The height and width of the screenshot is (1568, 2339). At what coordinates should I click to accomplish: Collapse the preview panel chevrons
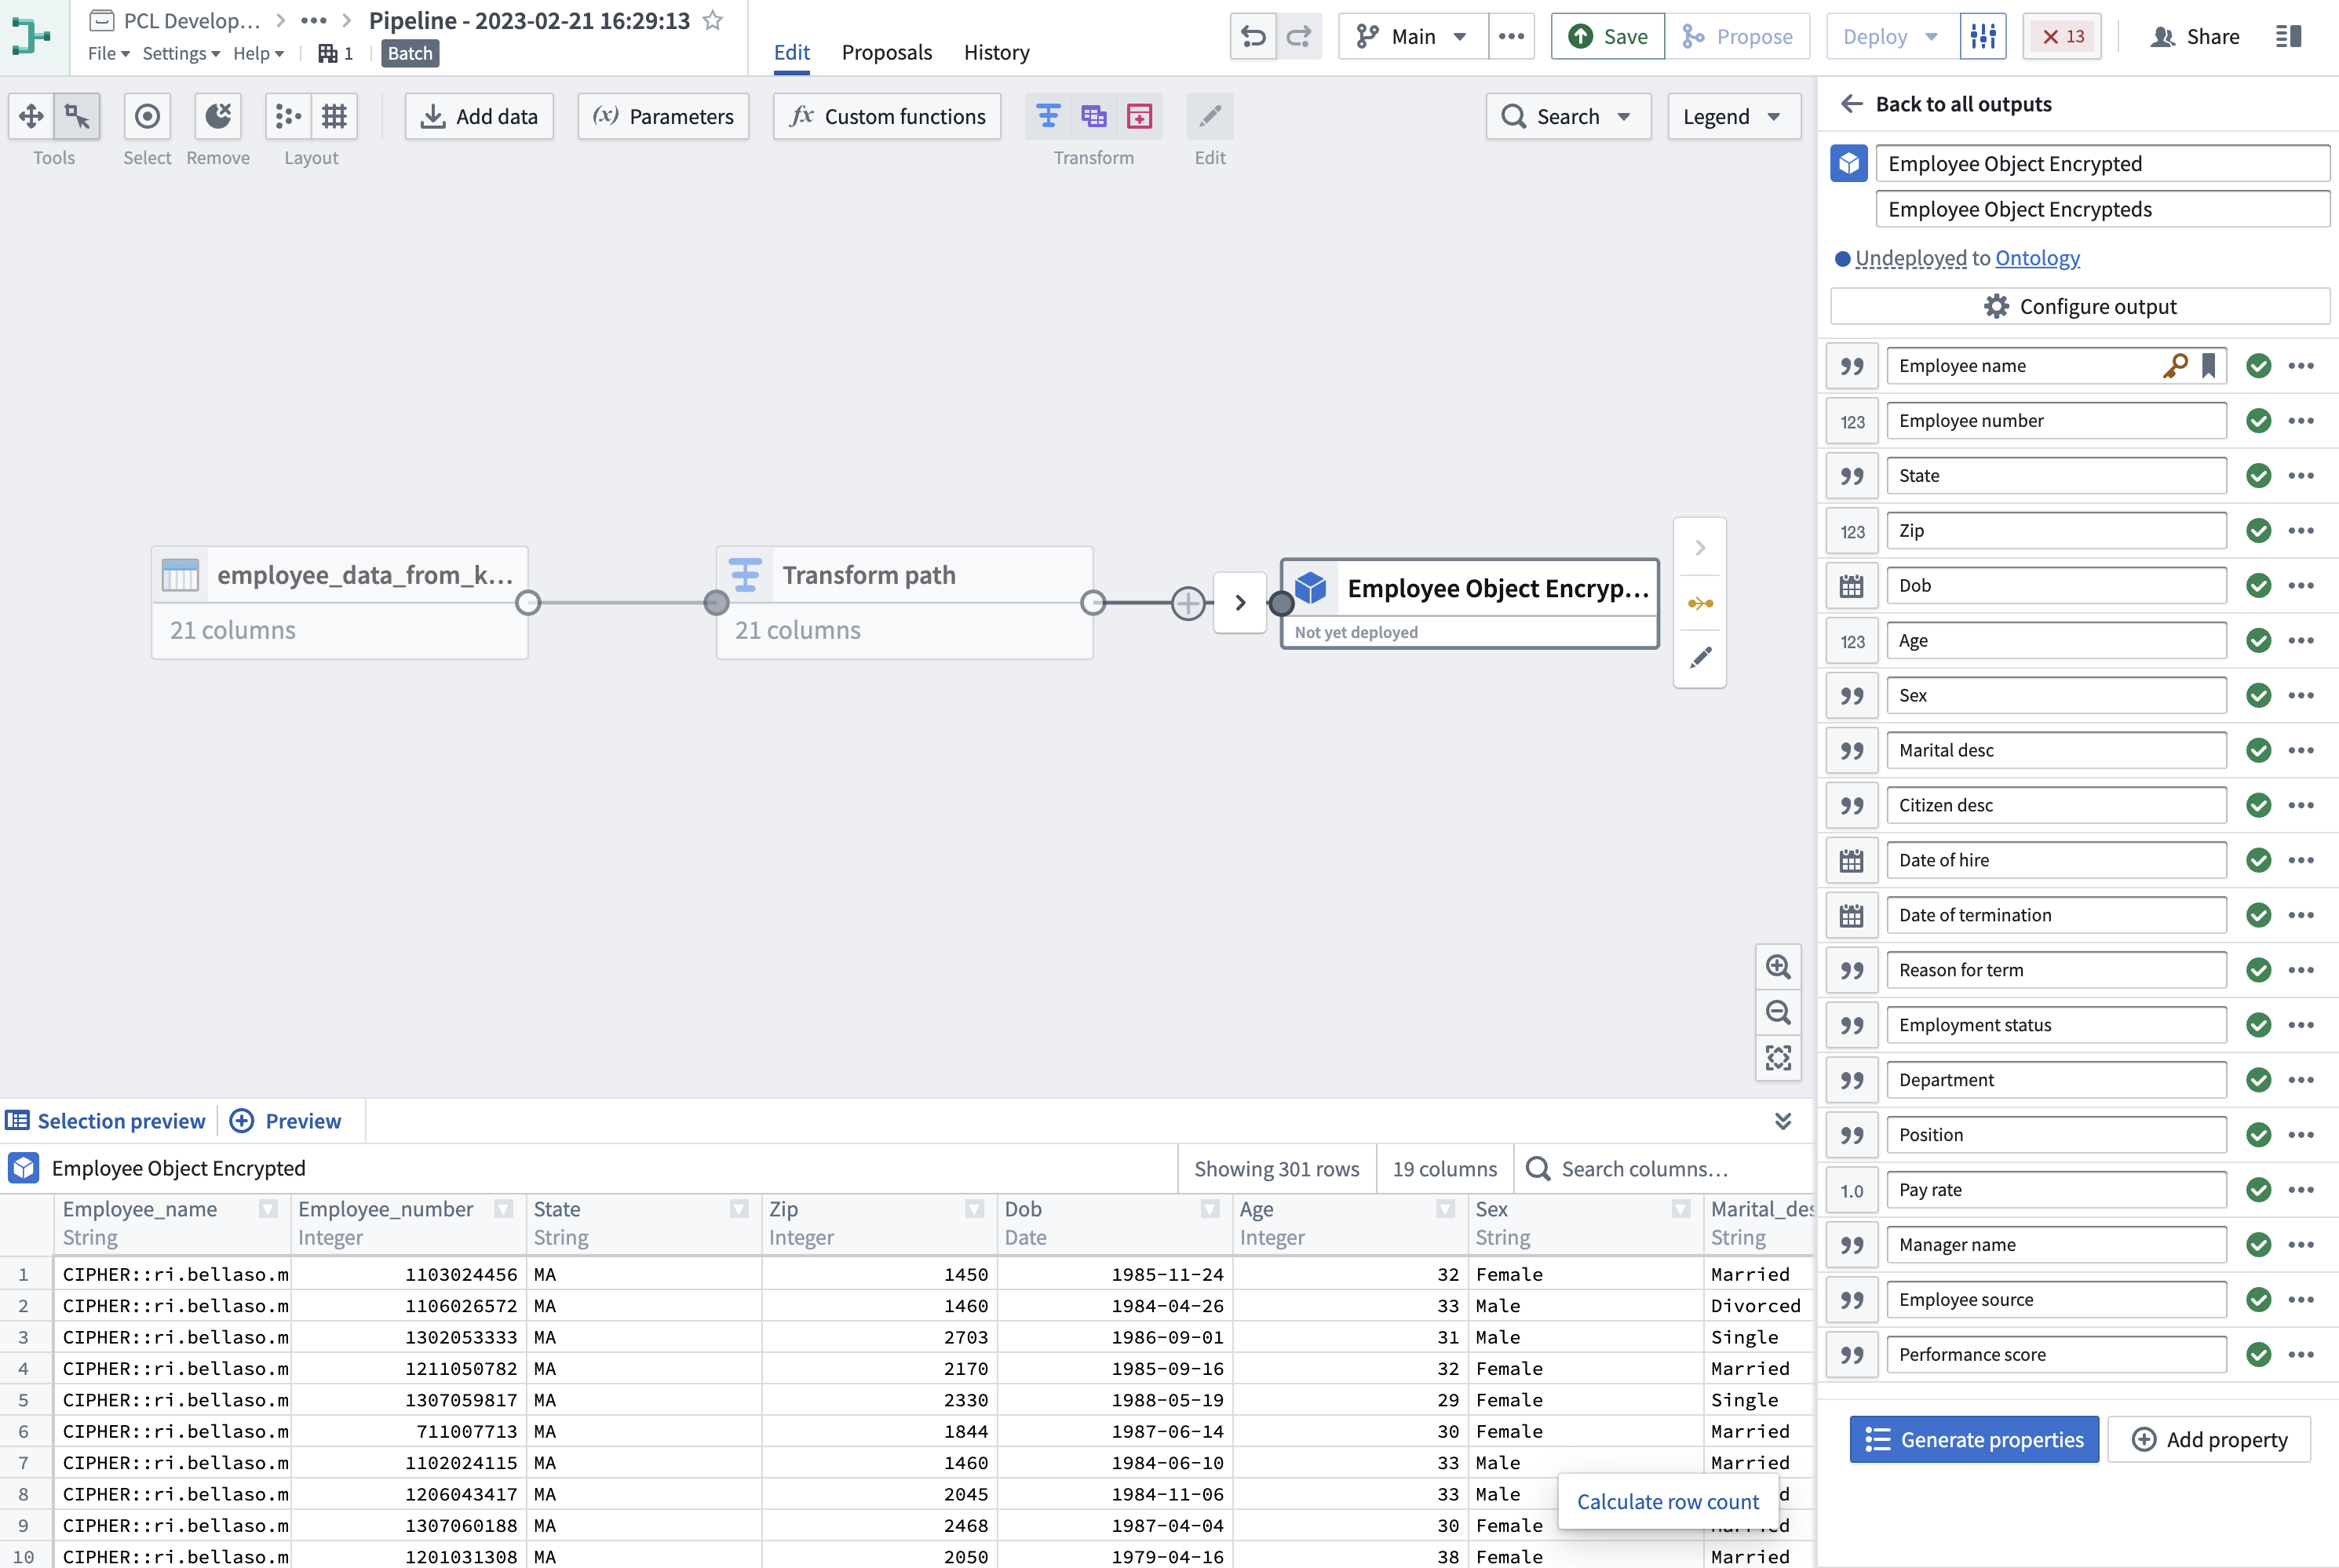coord(1782,1120)
